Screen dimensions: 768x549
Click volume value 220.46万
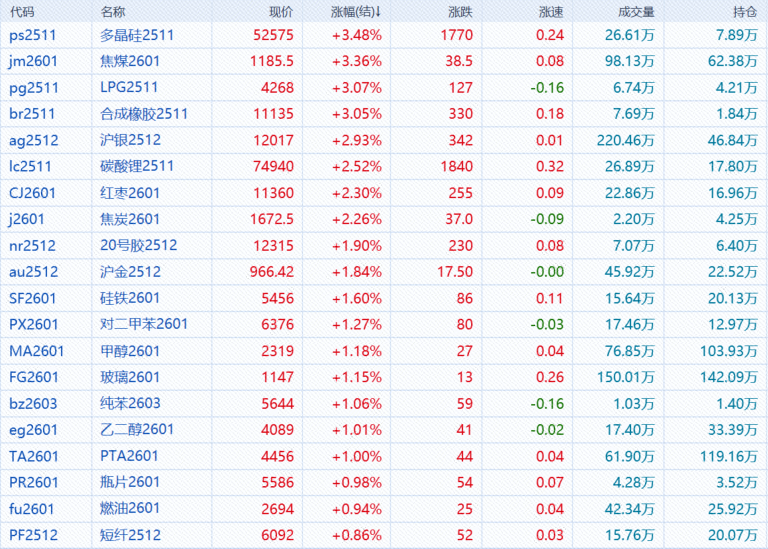625,141
